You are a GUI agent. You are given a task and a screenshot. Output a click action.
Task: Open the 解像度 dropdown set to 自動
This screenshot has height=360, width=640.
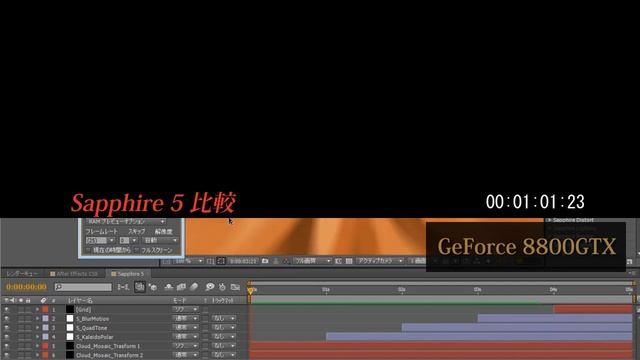160,240
